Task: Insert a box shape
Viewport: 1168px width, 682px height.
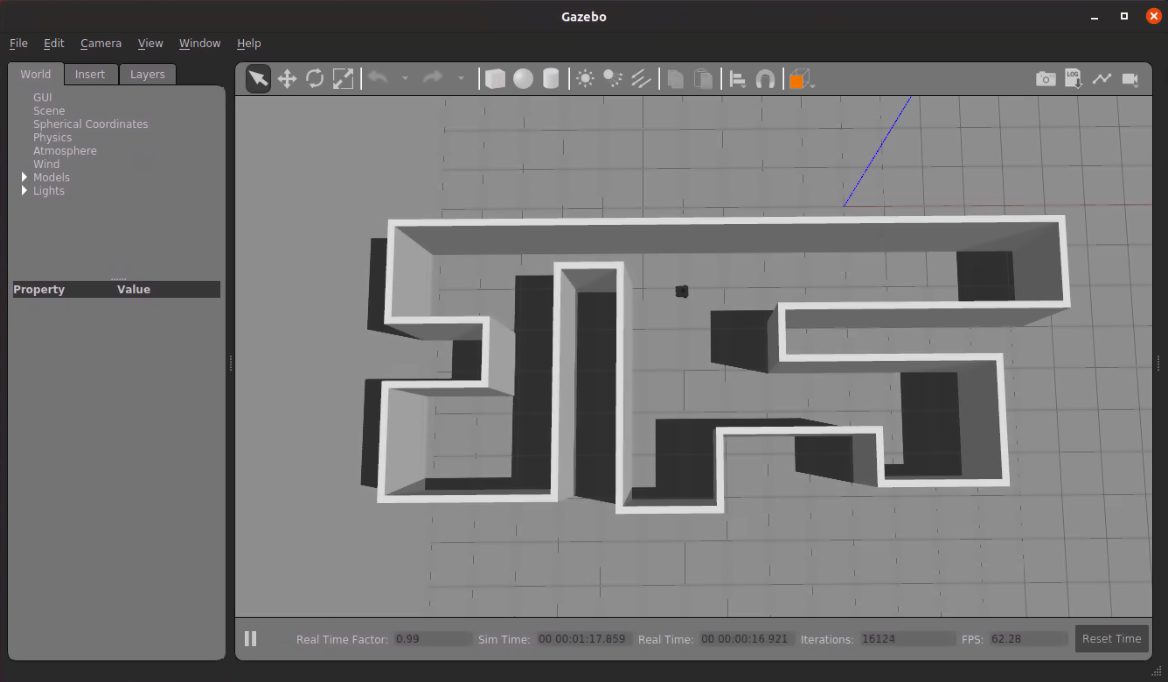Action: point(495,79)
